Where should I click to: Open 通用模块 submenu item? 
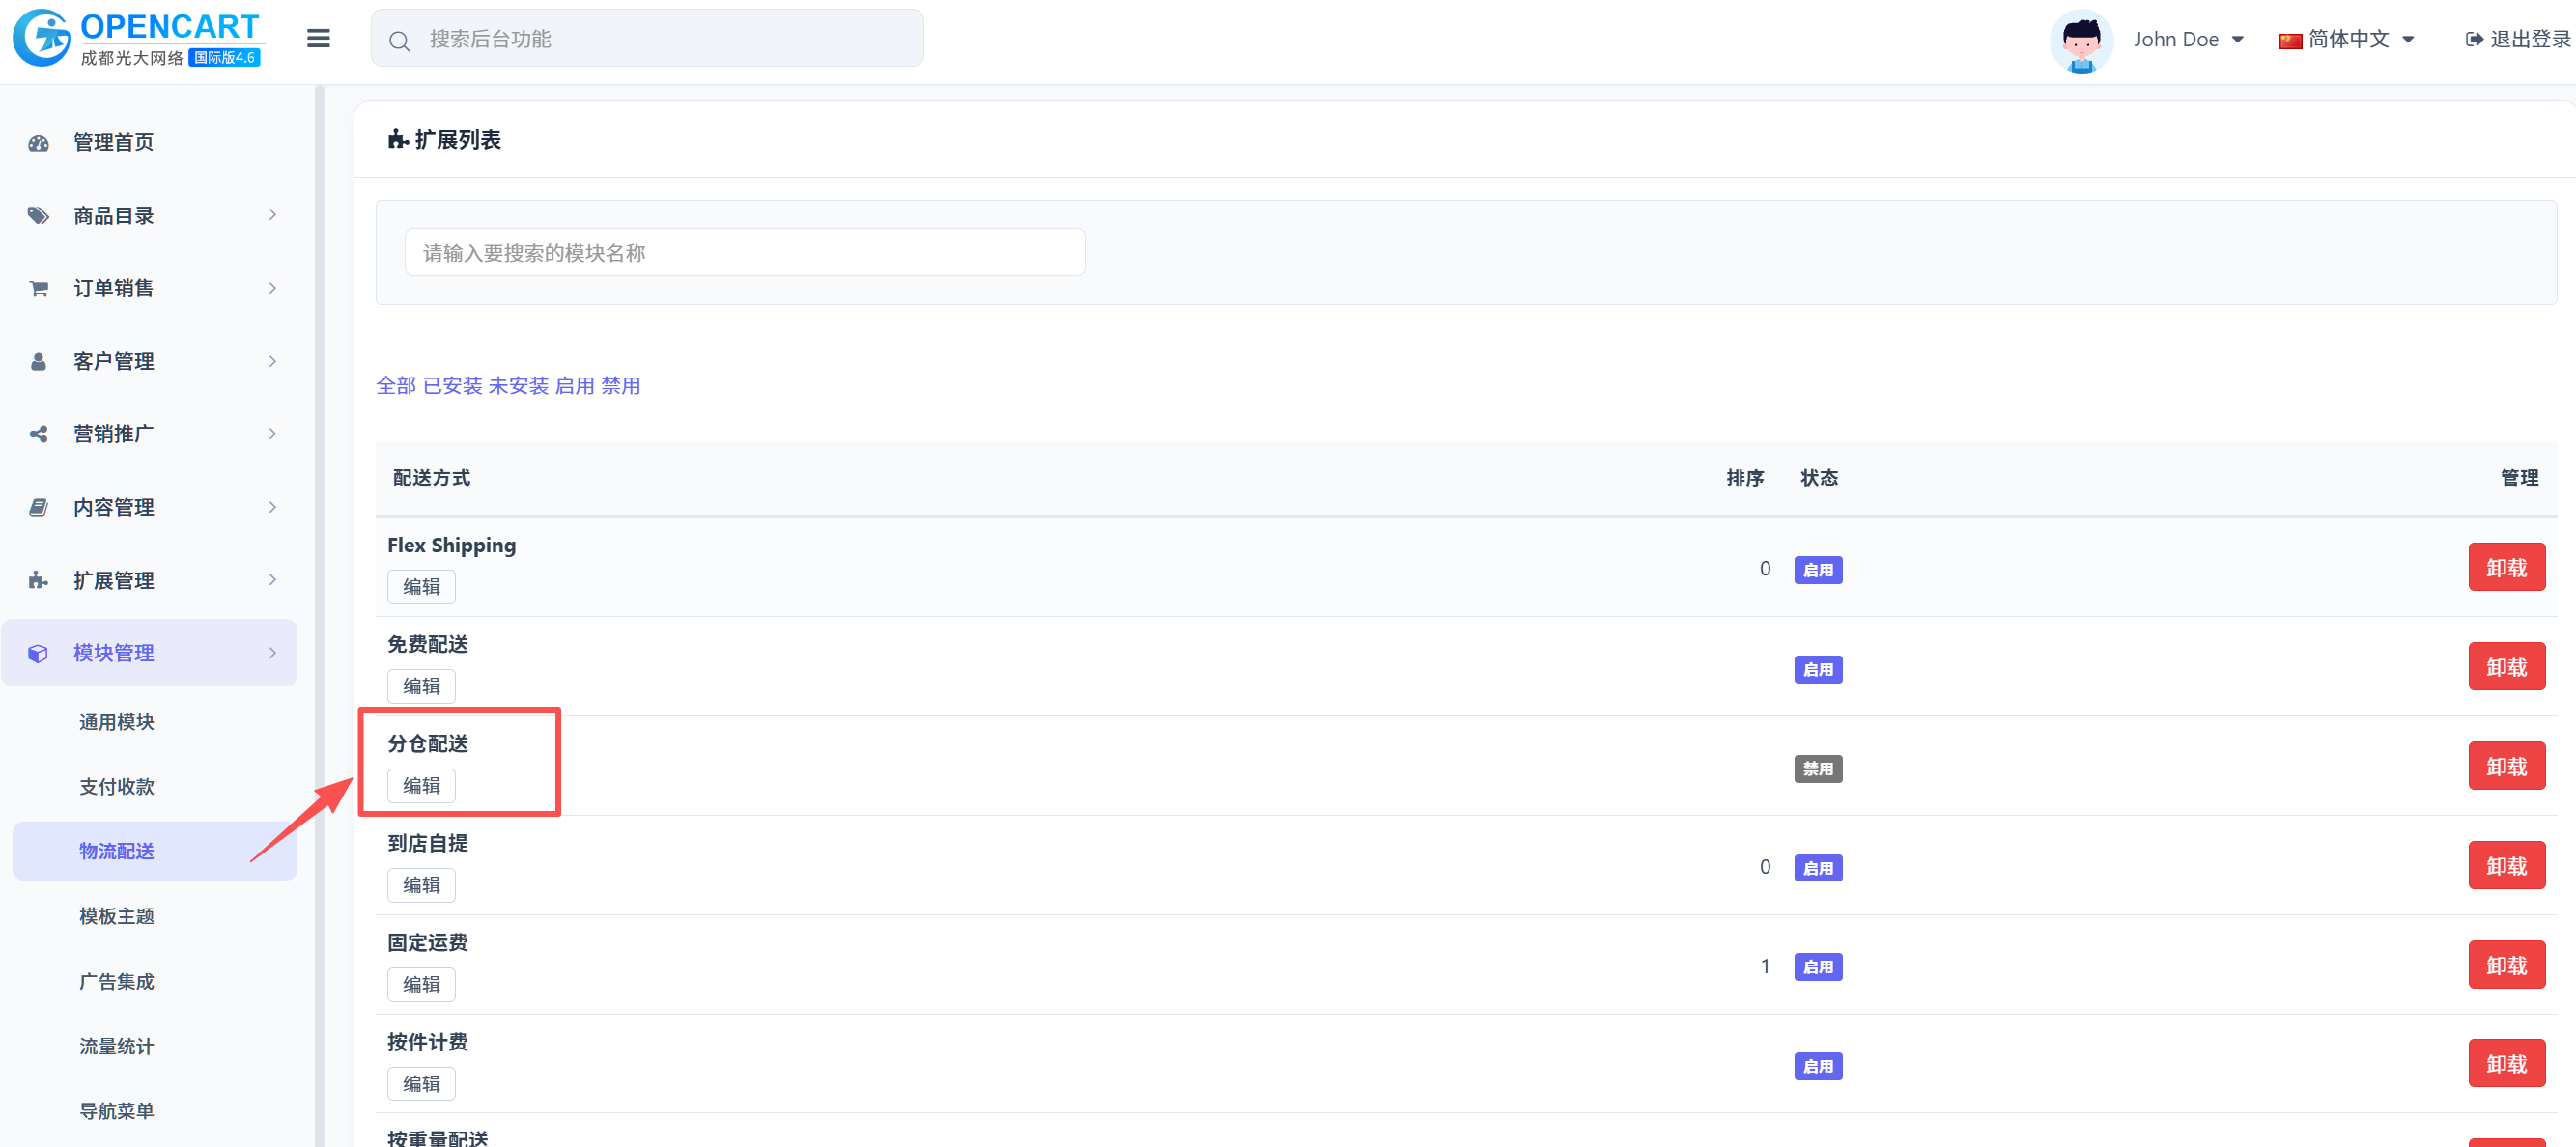pos(117,722)
